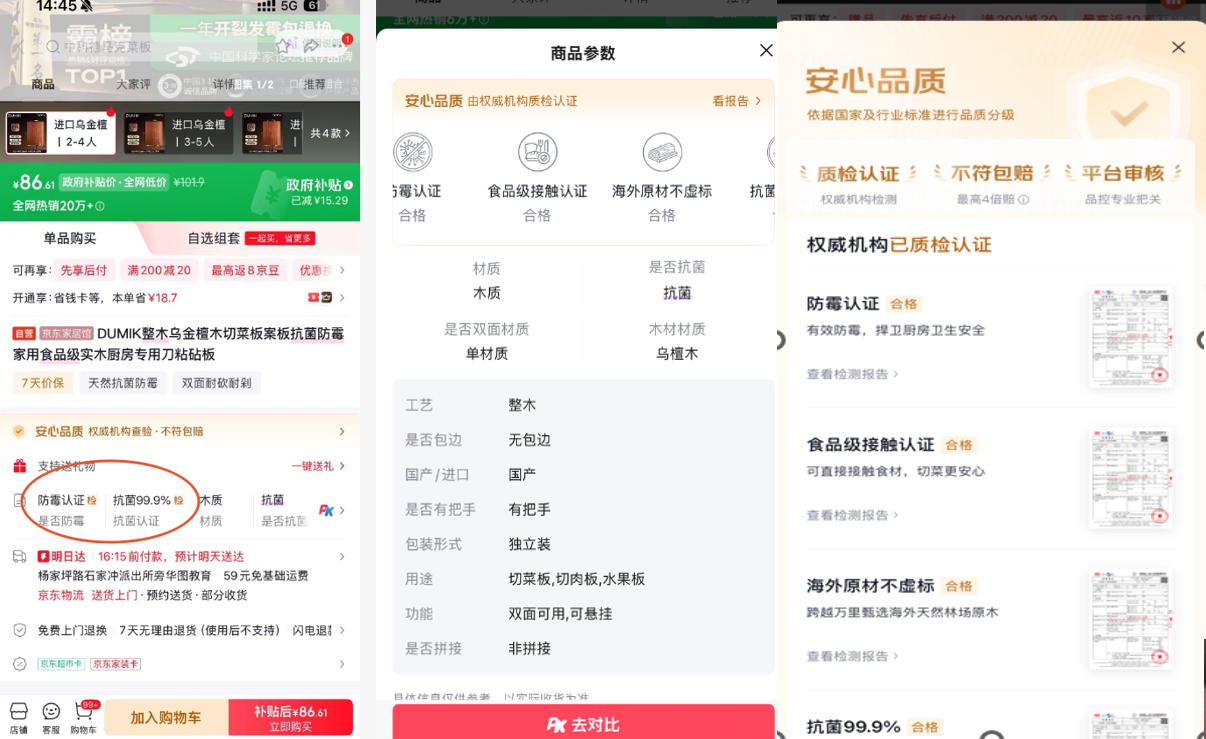This screenshot has height=739, width=1206.
Task: Expand the 免费上门退换 service row chevron
Action: coord(342,630)
